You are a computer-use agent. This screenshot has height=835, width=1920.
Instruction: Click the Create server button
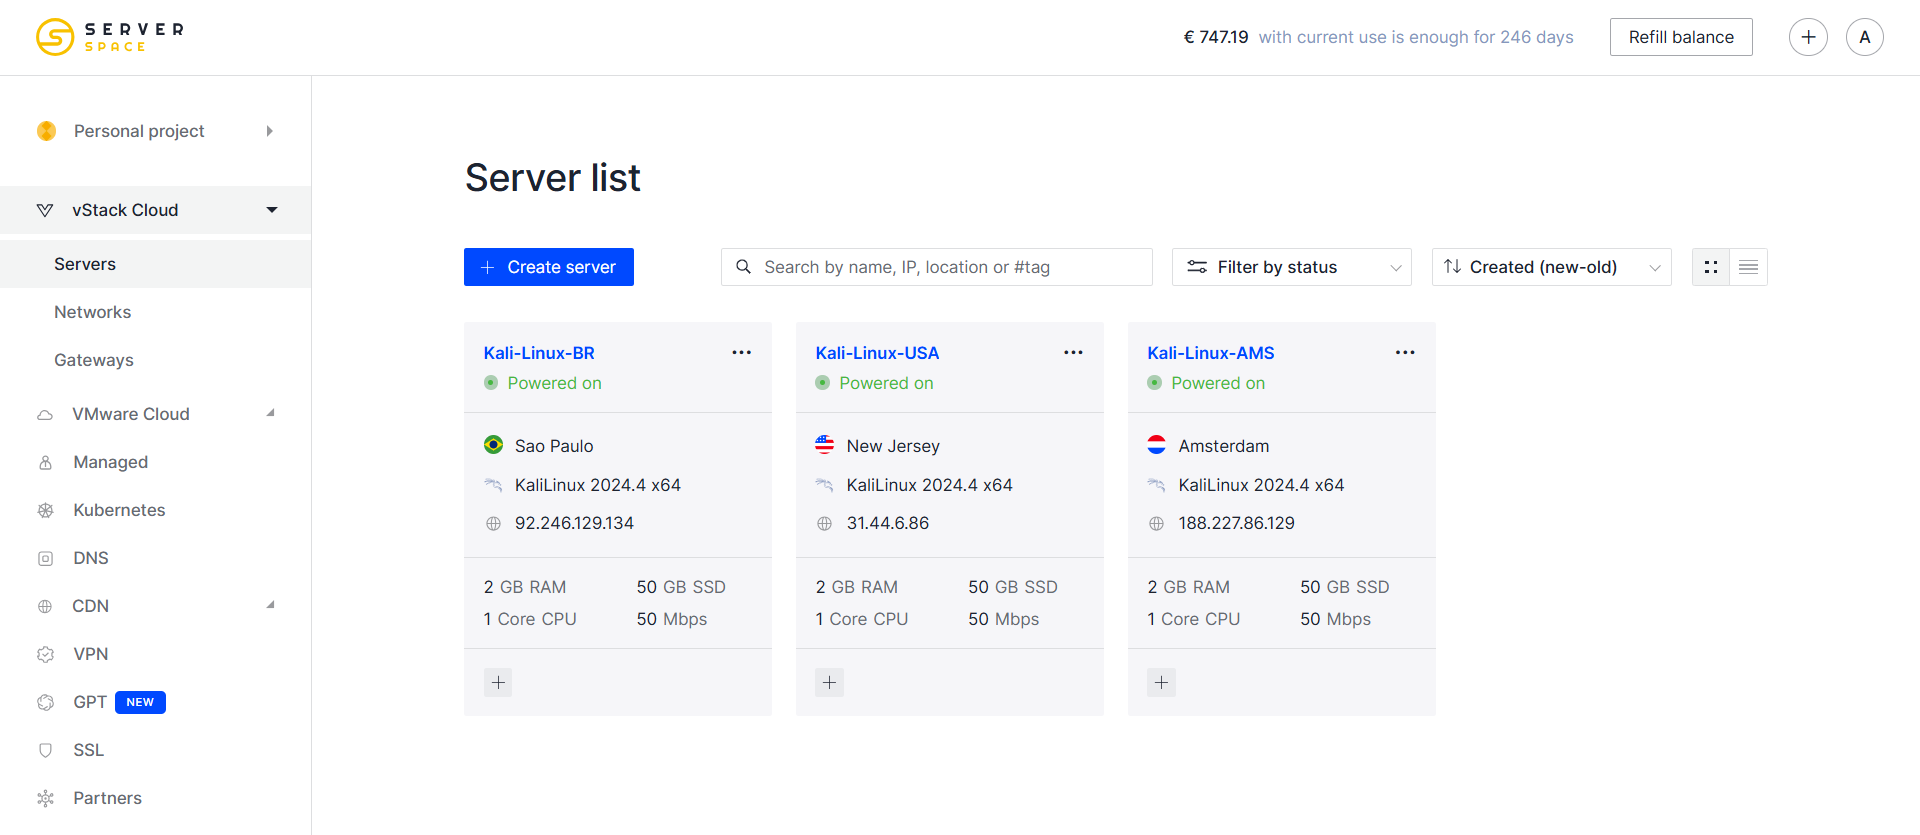coord(549,267)
